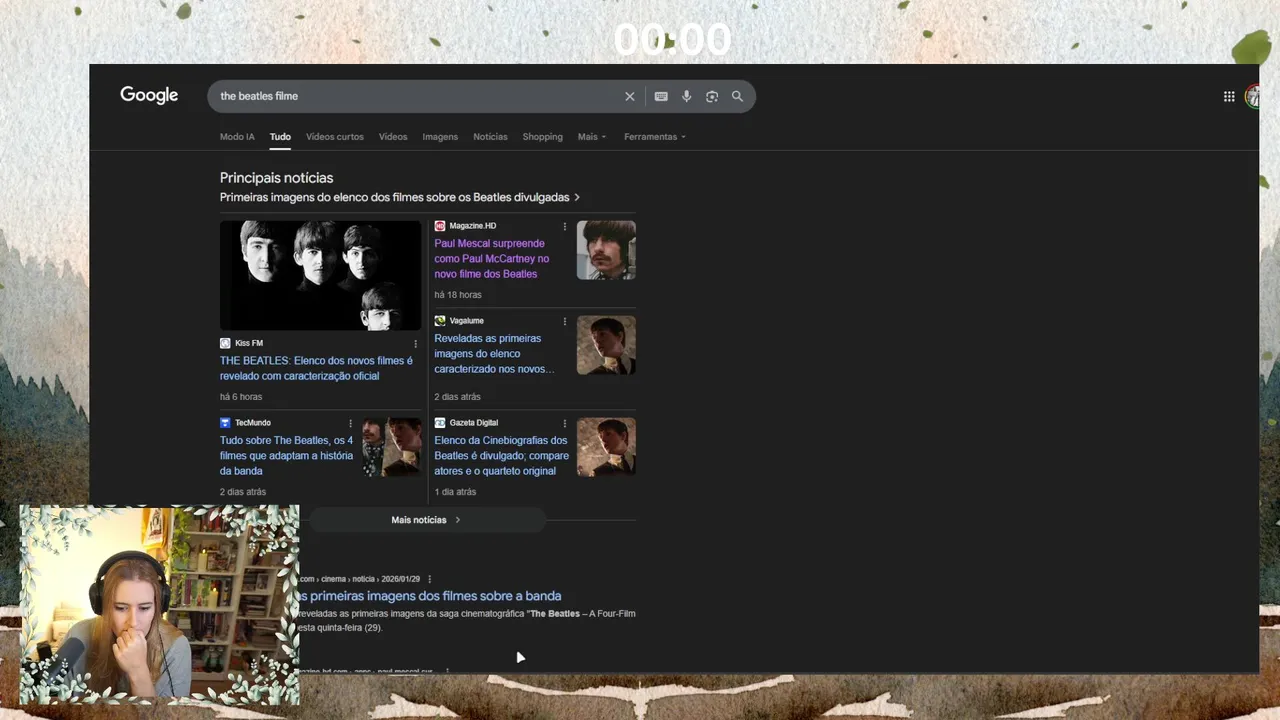This screenshot has width=1280, height=720.
Task: Open Vídeos curtos tab
Action: pyautogui.click(x=335, y=137)
